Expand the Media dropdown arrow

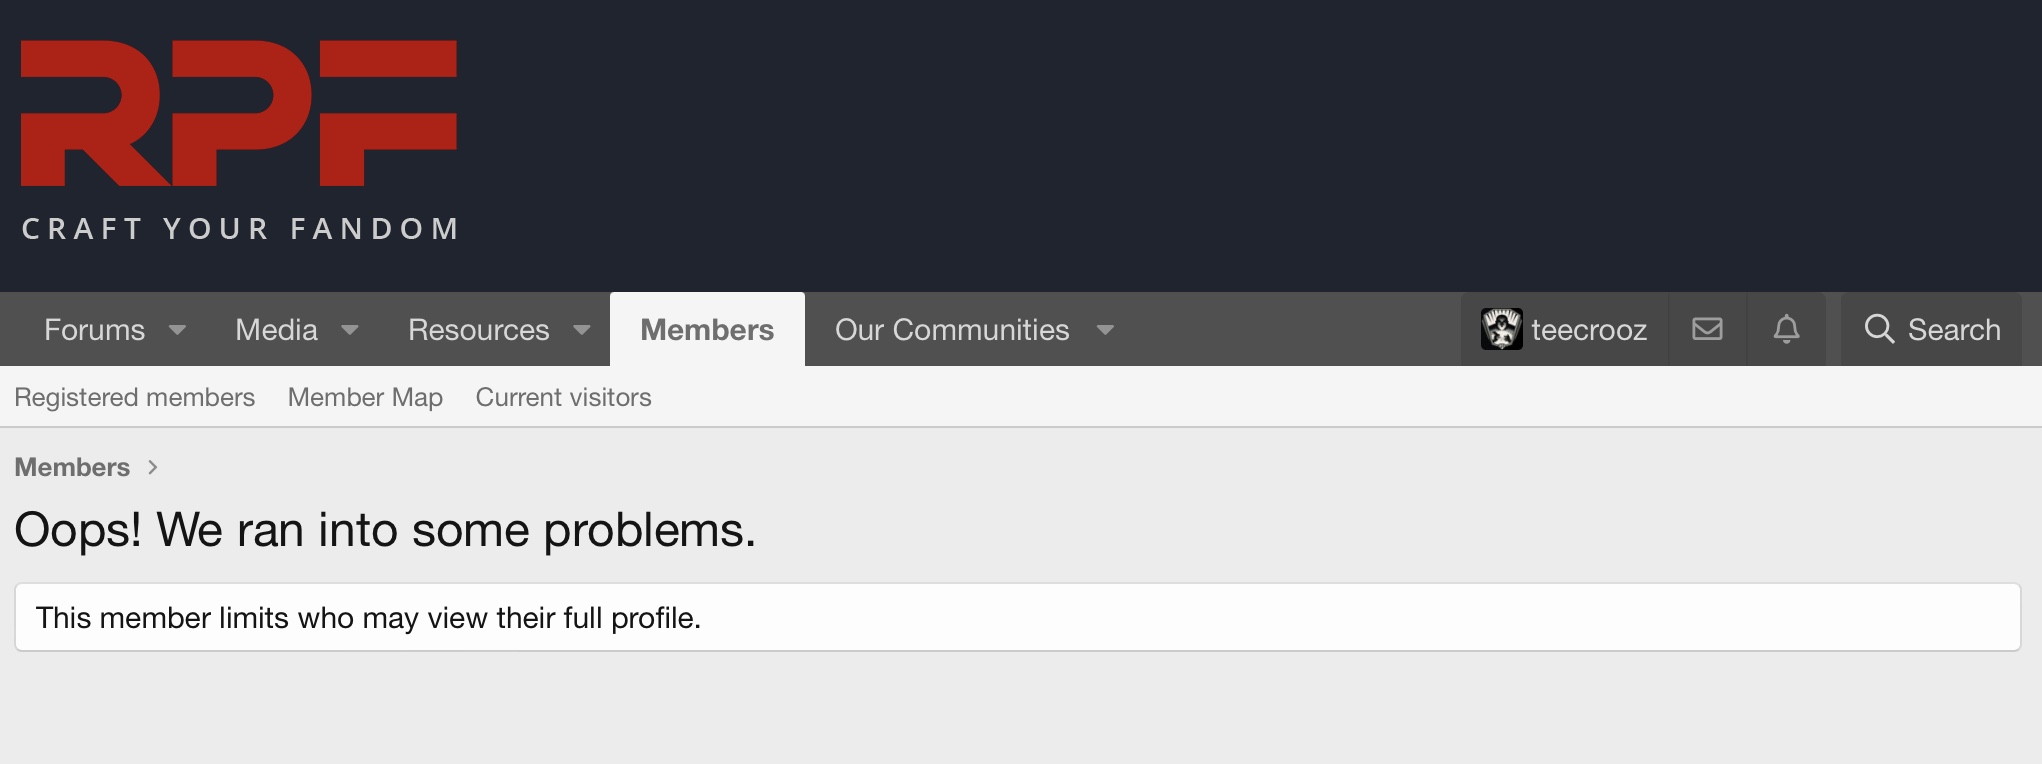[x=350, y=330]
